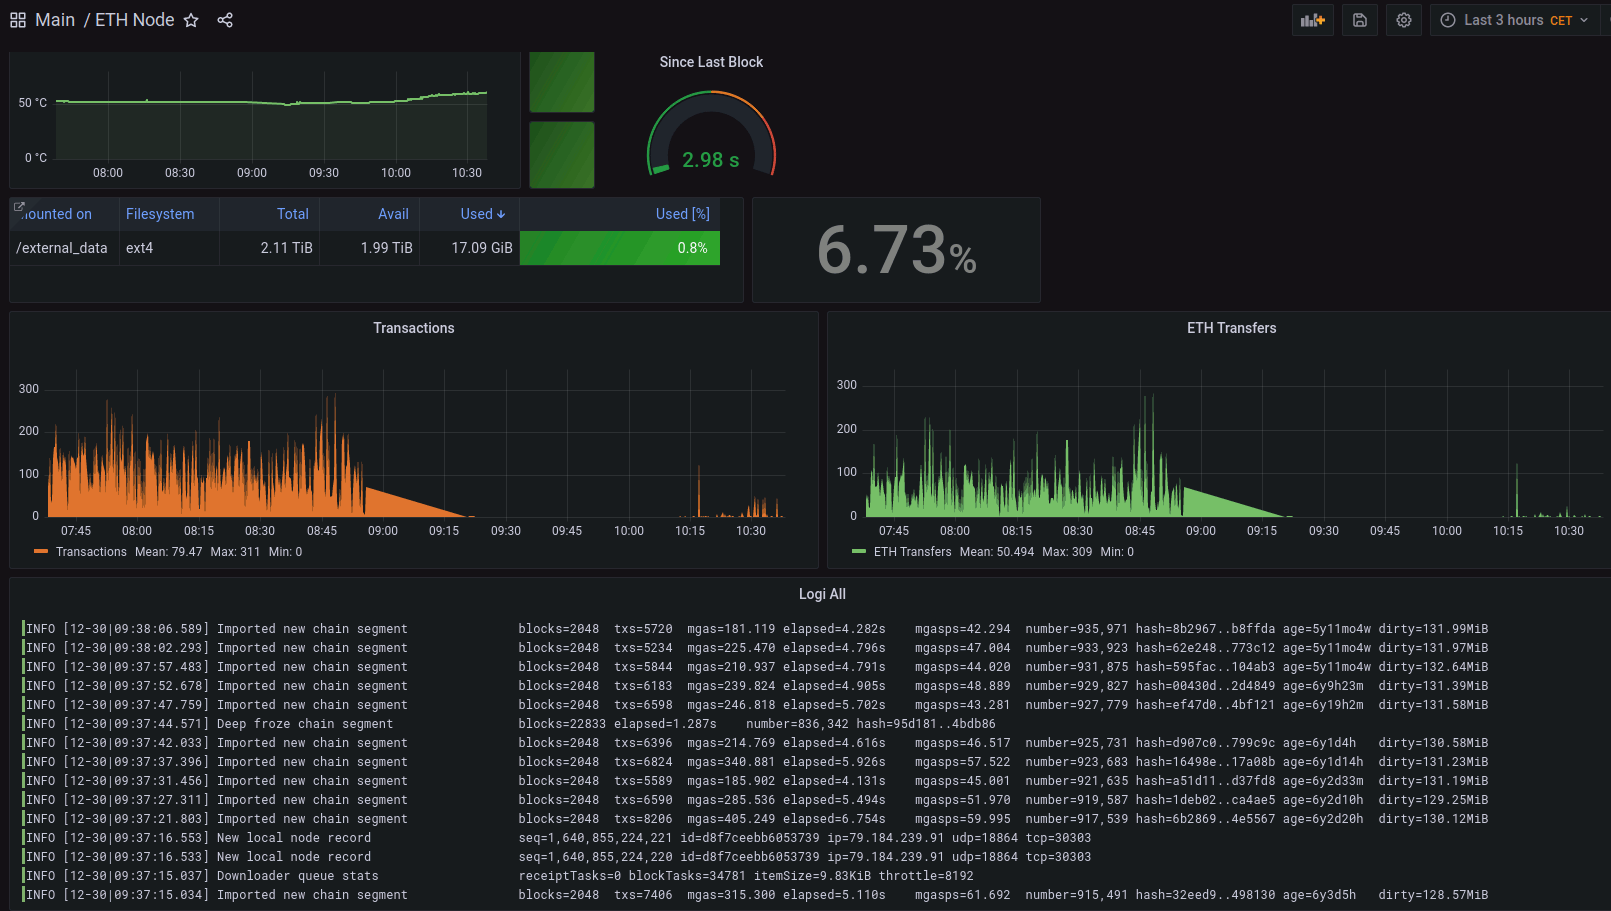Screen dimensions: 1611x911
Task: Hide the Transactions series via its legend entry
Action: pos(91,551)
